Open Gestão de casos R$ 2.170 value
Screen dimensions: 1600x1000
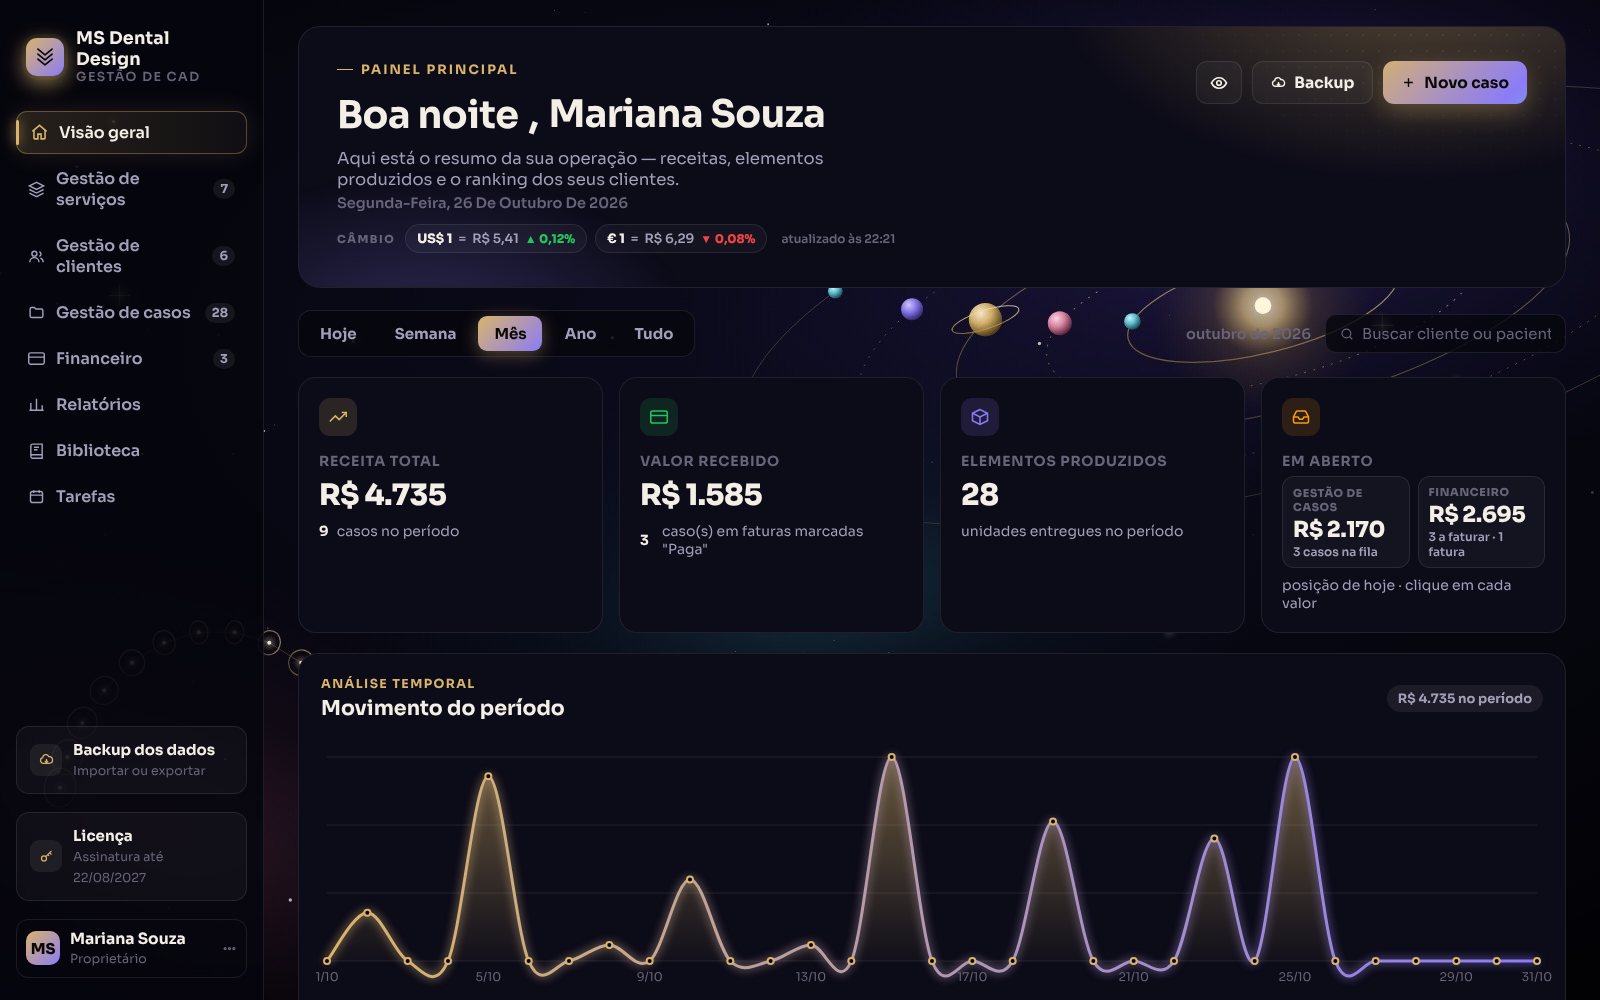pos(1346,522)
